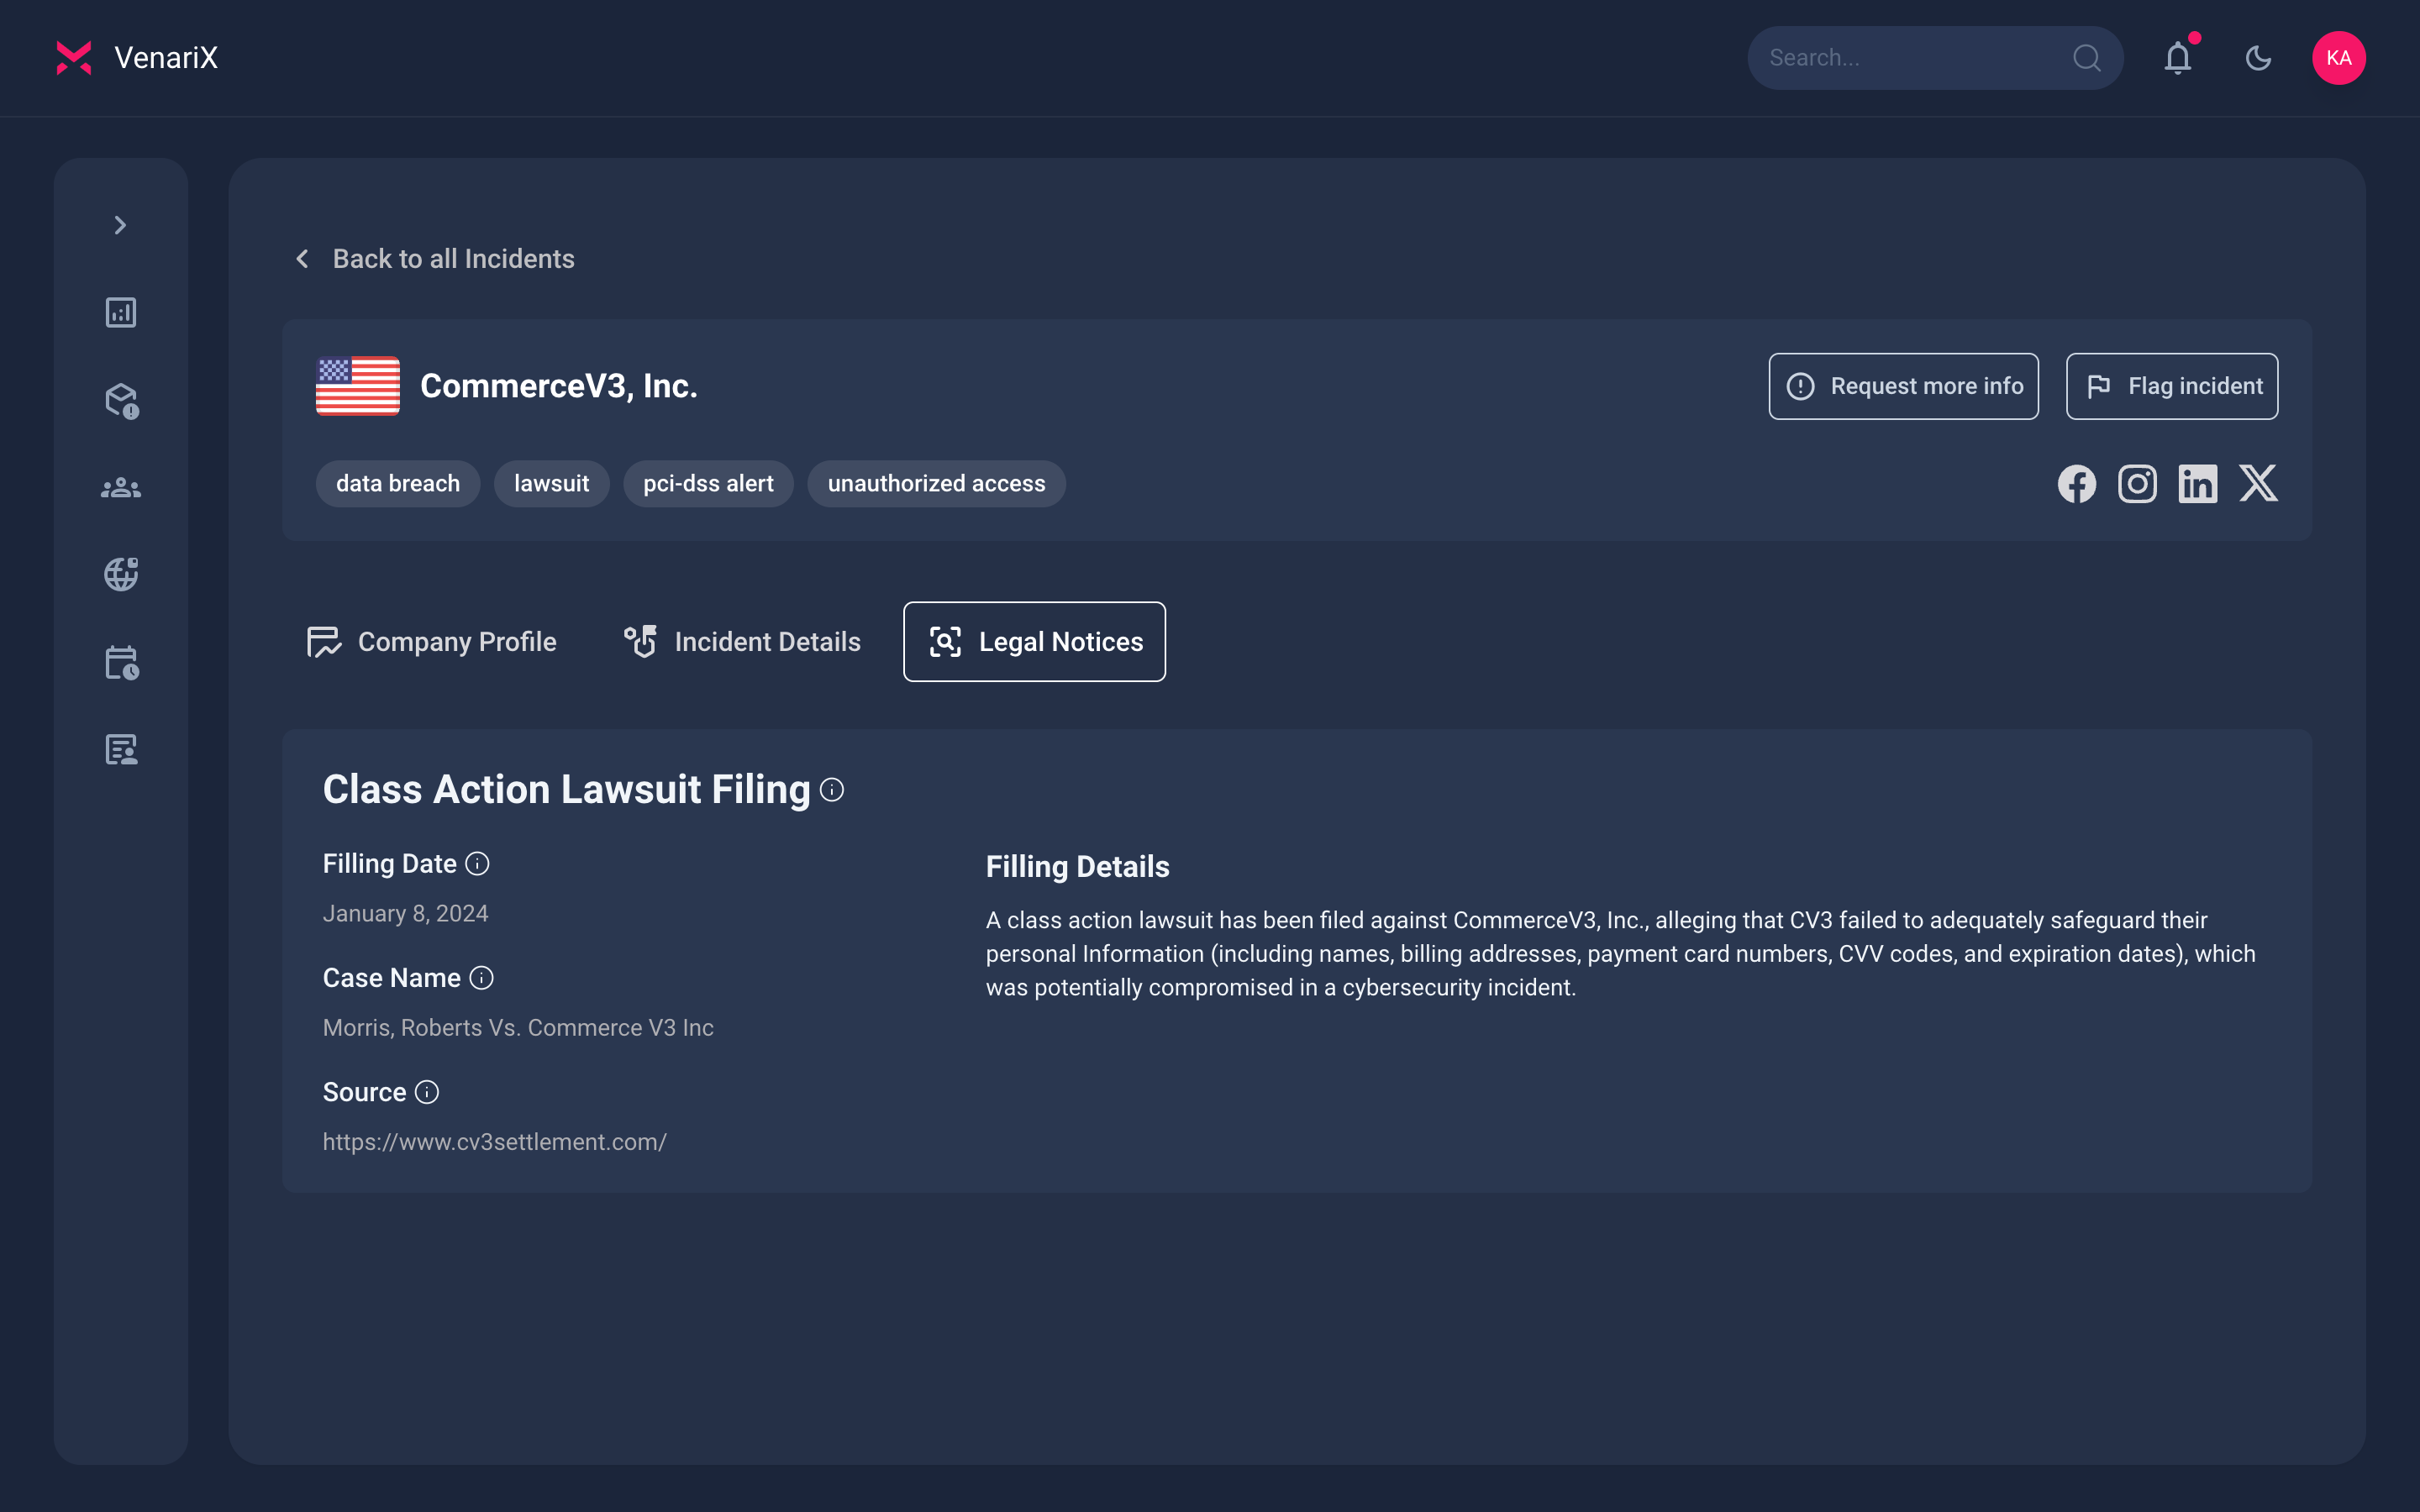The image size is (2420, 1512).
Task: Open the groups people sidebar icon
Action: [121, 488]
